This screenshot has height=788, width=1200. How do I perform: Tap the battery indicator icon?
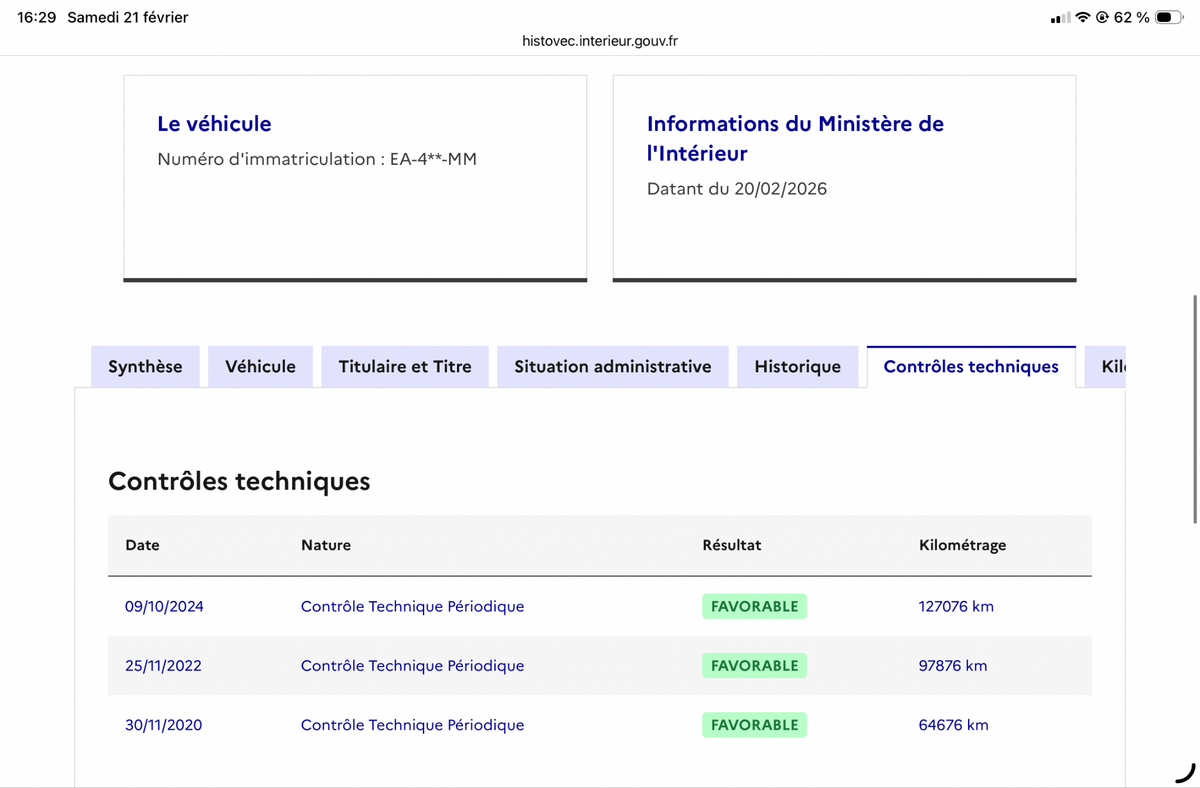point(1169,17)
